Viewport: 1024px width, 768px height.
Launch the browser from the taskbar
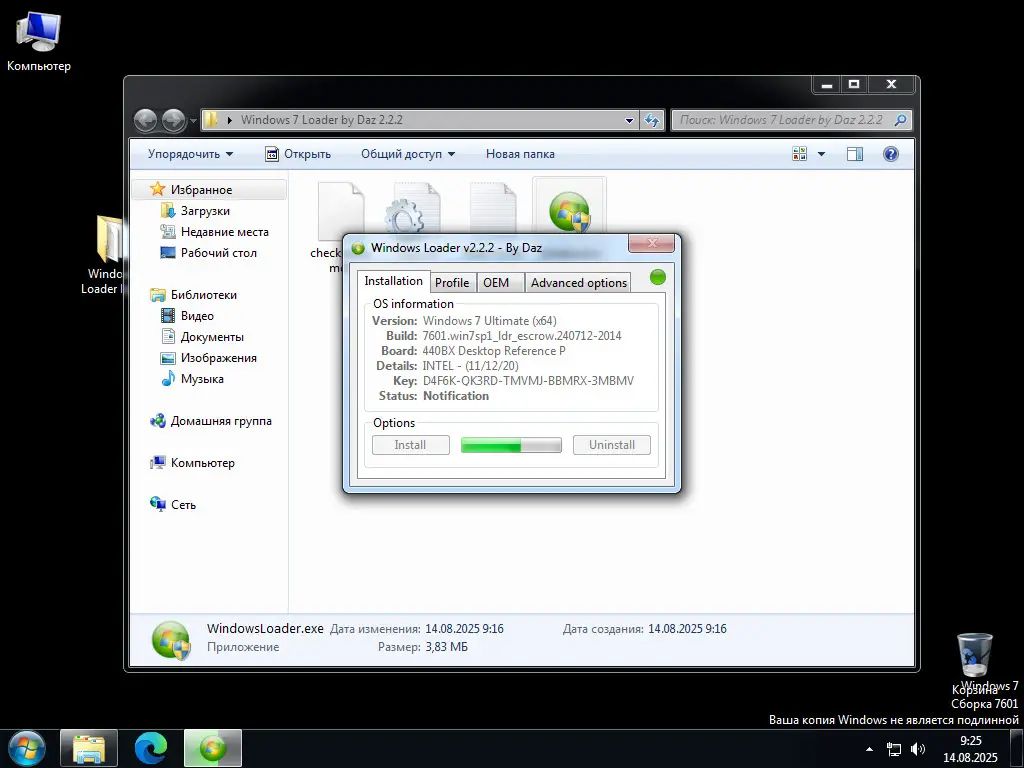point(150,747)
